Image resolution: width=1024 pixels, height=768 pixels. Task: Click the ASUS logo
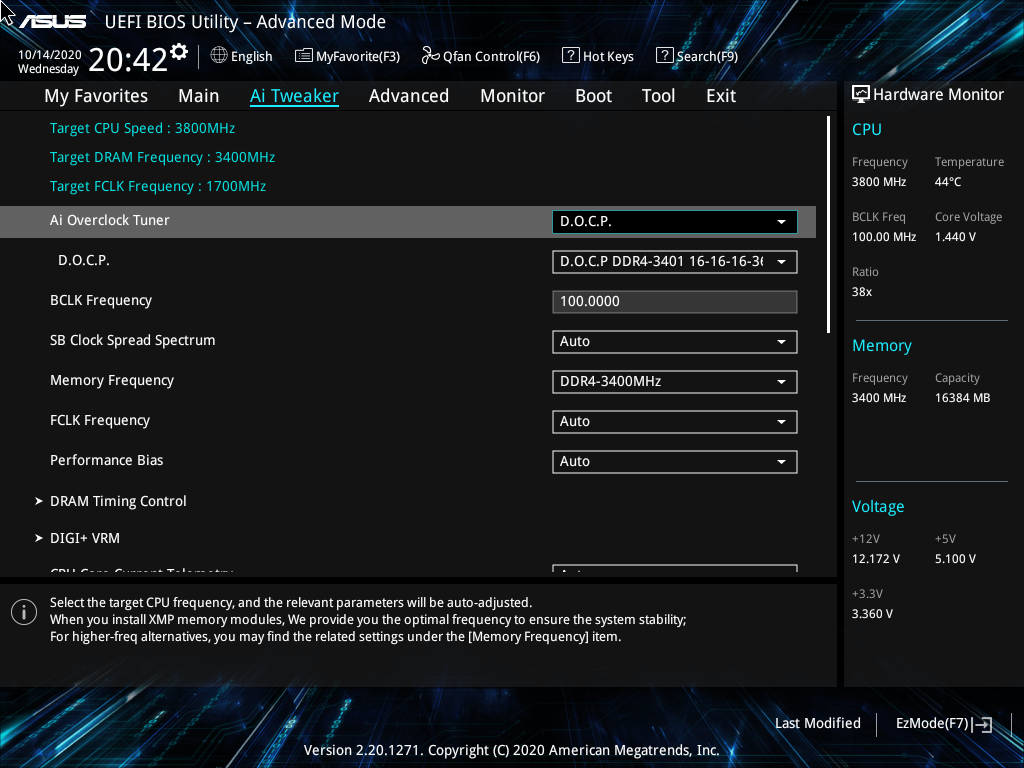(x=53, y=22)
